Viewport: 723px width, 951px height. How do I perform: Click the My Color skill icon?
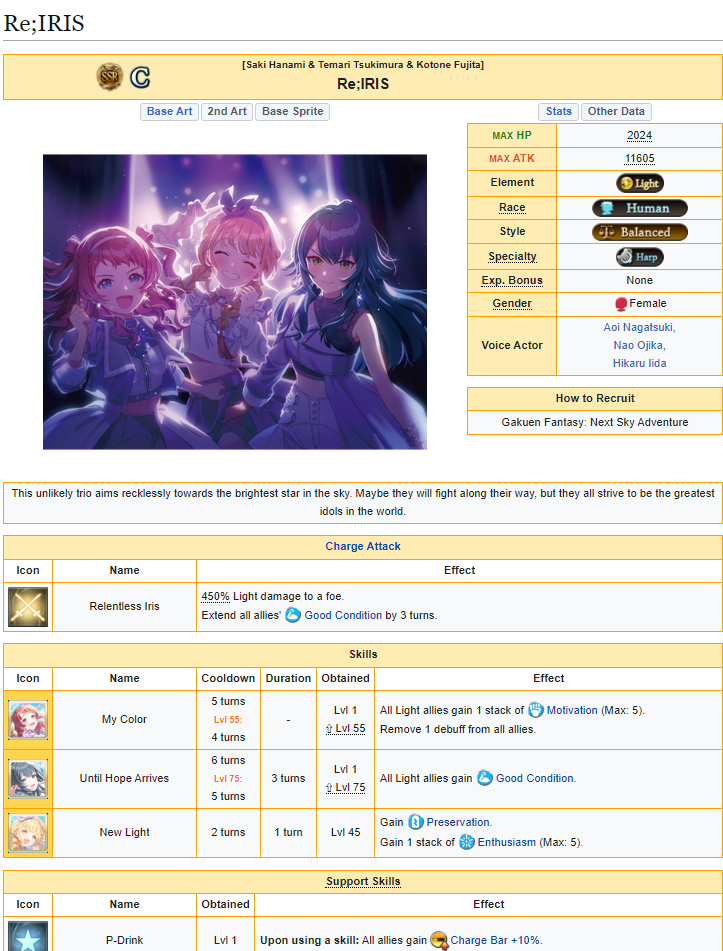tap(28, 720)
